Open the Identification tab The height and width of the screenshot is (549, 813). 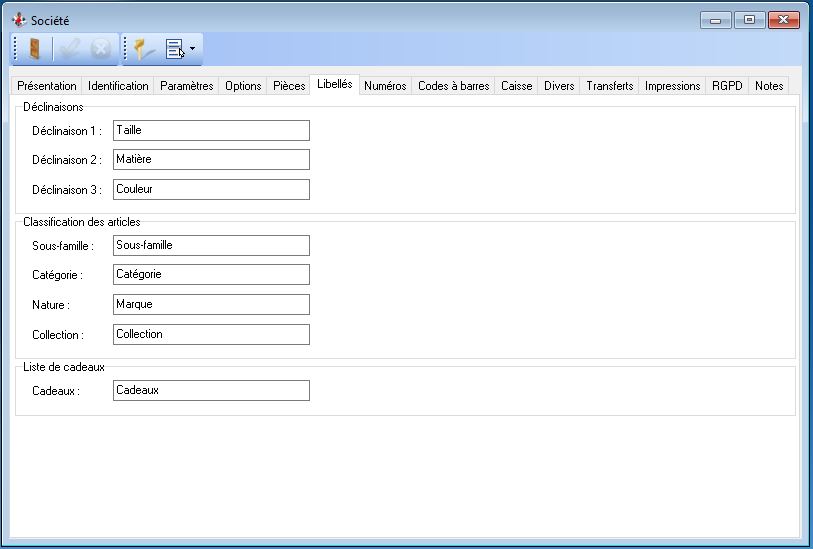[118, 86]
